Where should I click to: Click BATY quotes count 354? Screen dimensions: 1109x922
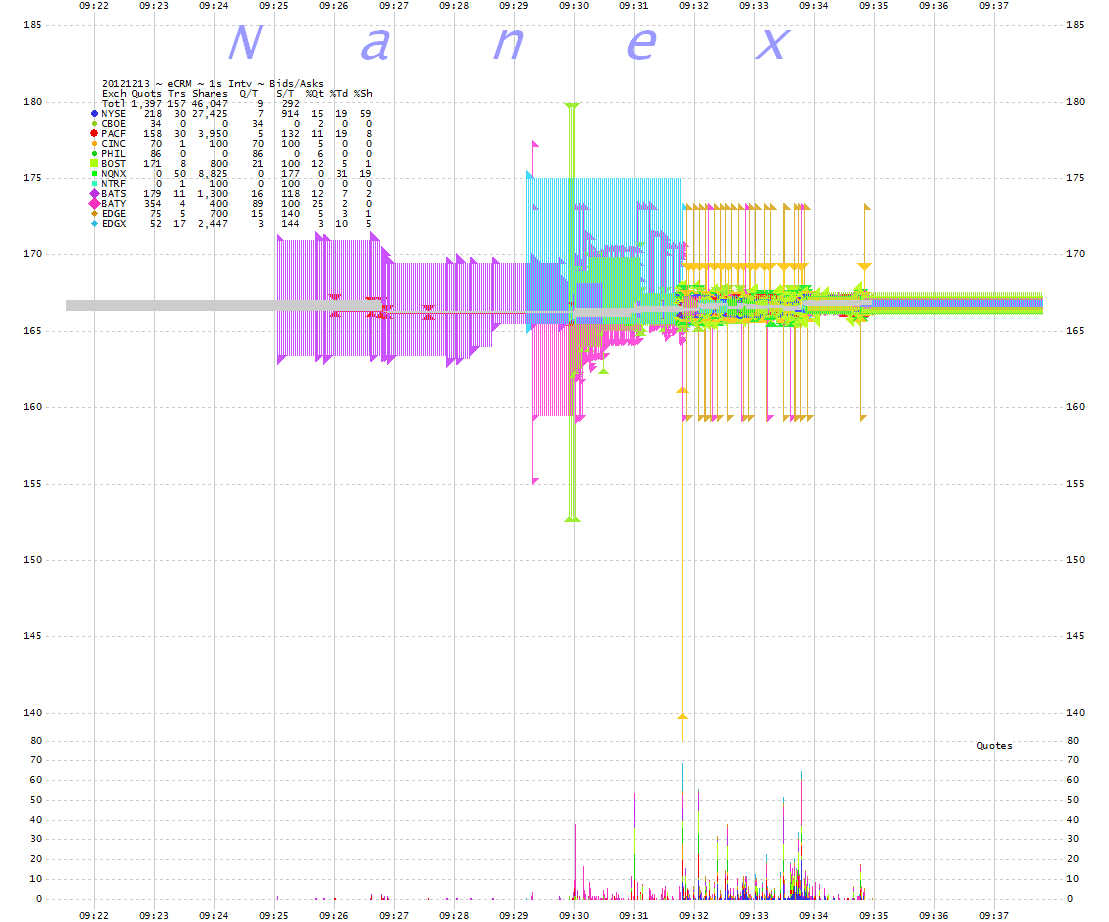[x=153, y=204]
